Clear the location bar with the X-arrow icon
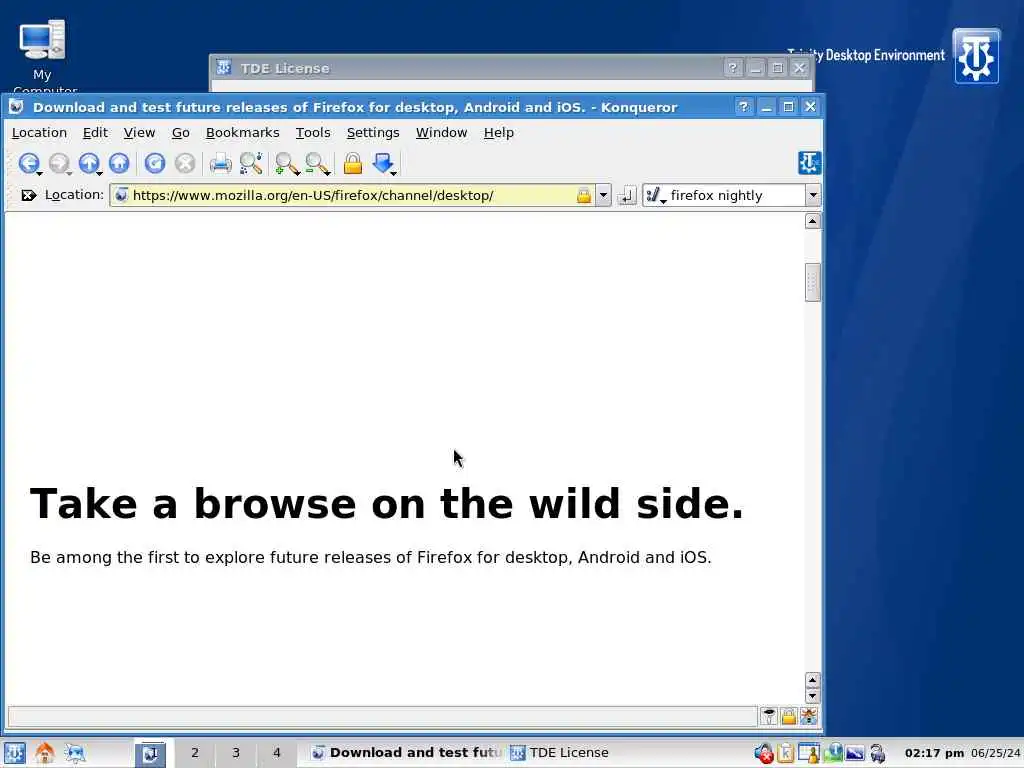 pos(28,195)
